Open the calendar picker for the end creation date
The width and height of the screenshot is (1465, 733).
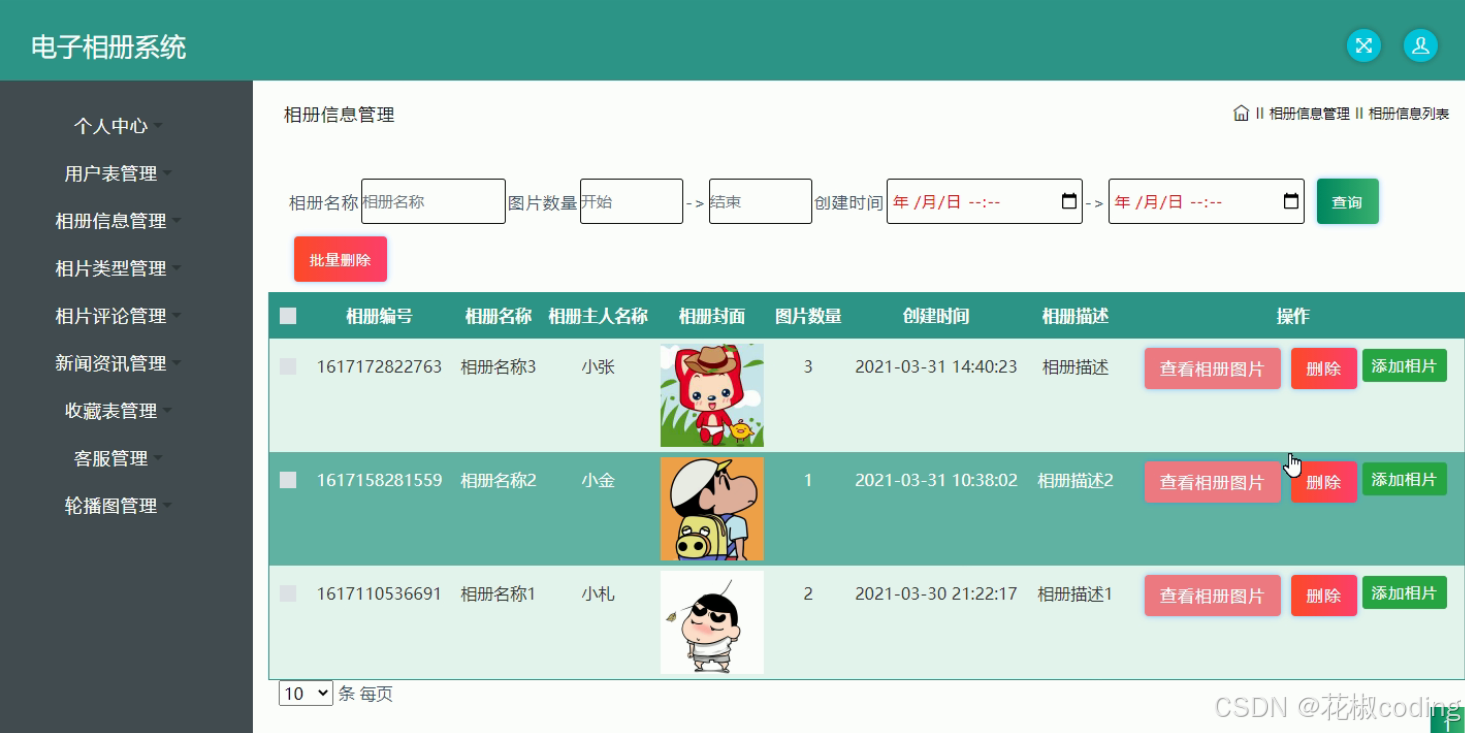point(1291,201)
